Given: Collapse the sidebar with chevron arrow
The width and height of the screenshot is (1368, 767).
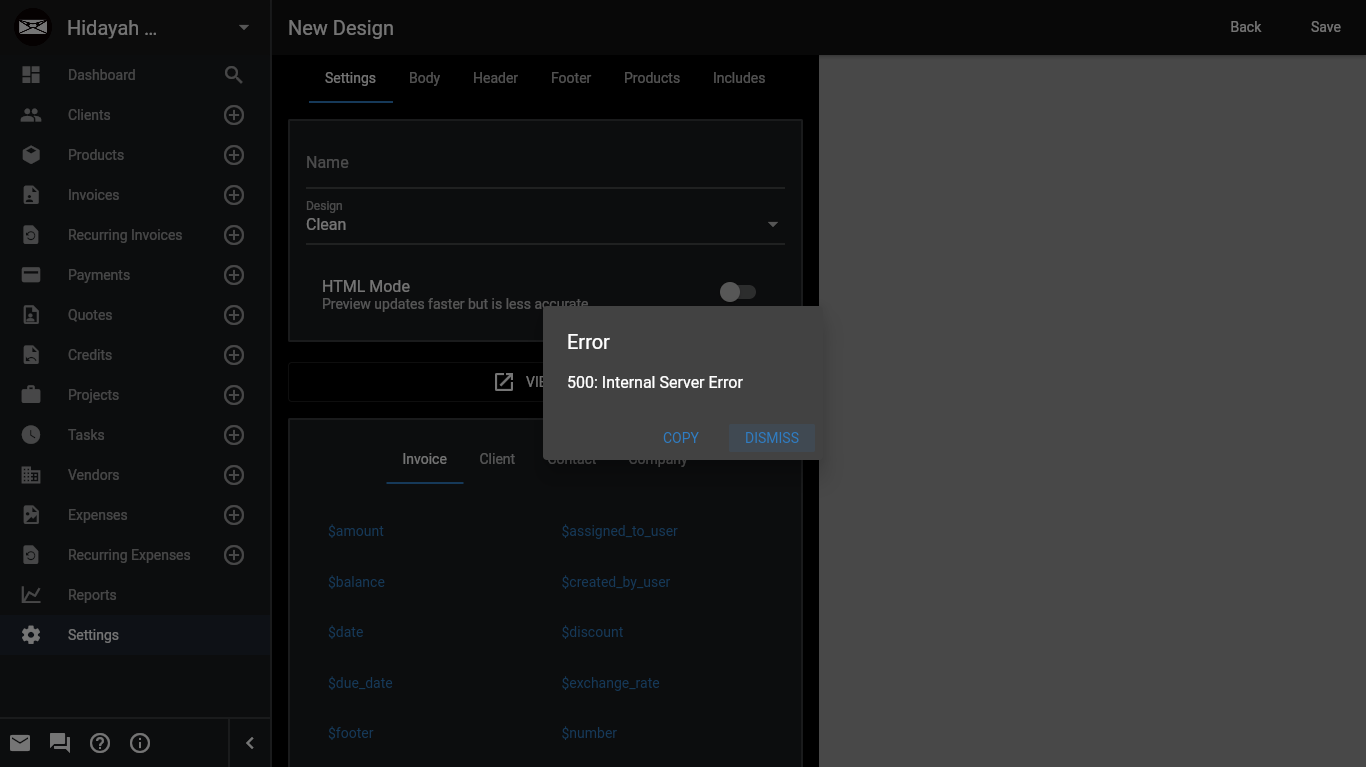Looking at the screenshot, I should pyautogui.click(x=250, y=743).
